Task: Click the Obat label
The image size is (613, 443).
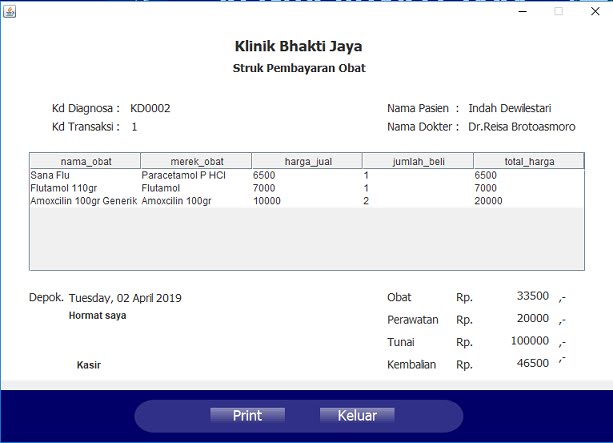Action: [x=399, y=297]
